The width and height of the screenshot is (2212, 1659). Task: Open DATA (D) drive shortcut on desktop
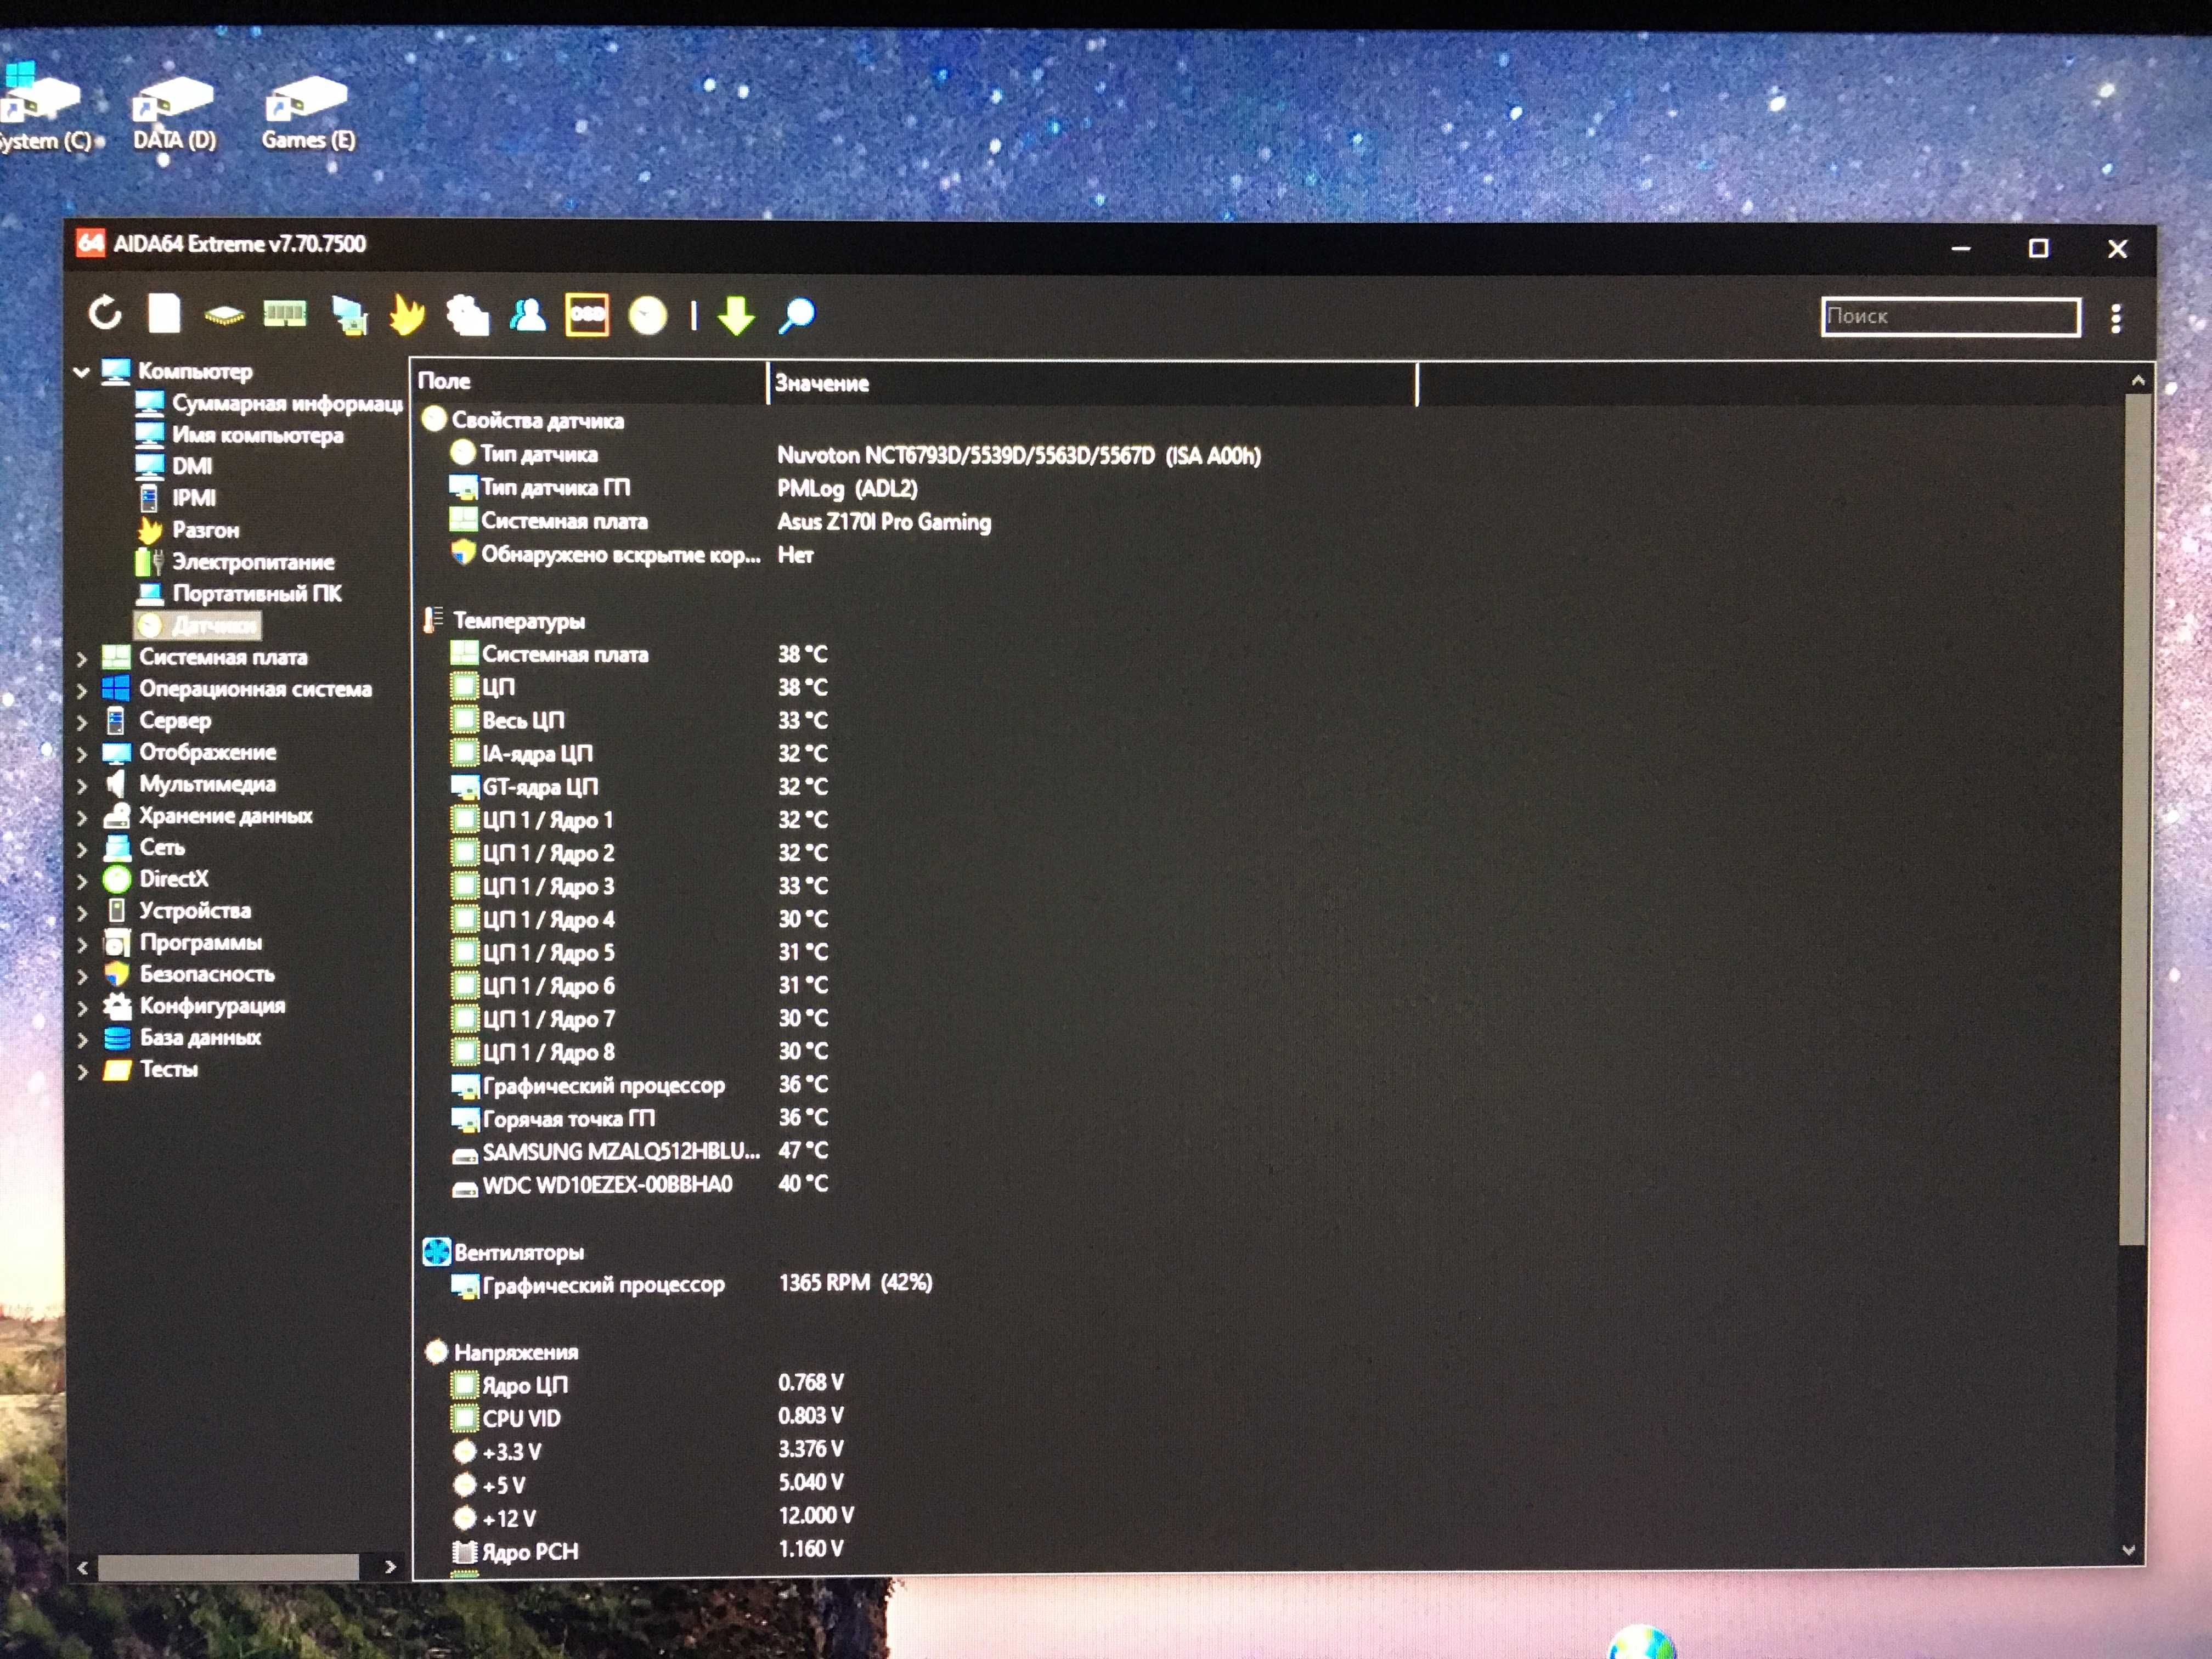tap(174, 113)
